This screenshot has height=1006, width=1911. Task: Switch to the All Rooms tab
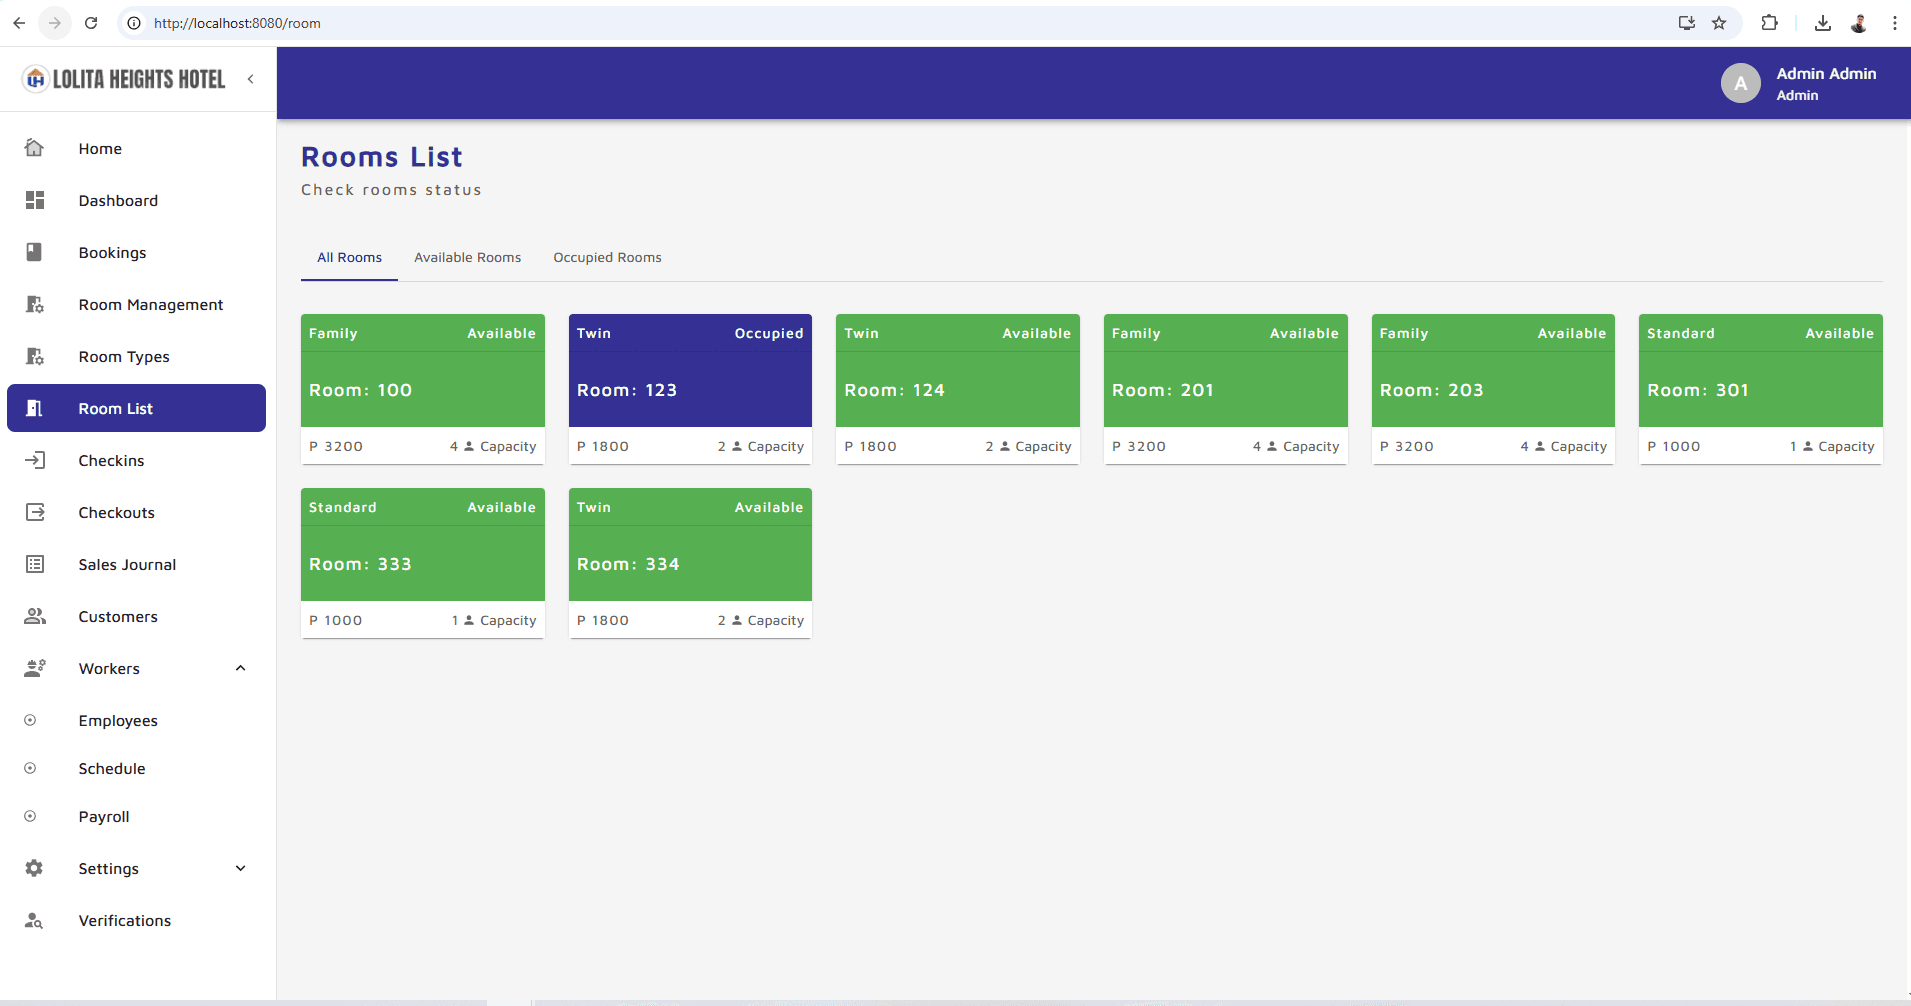(x=349, y=257)
